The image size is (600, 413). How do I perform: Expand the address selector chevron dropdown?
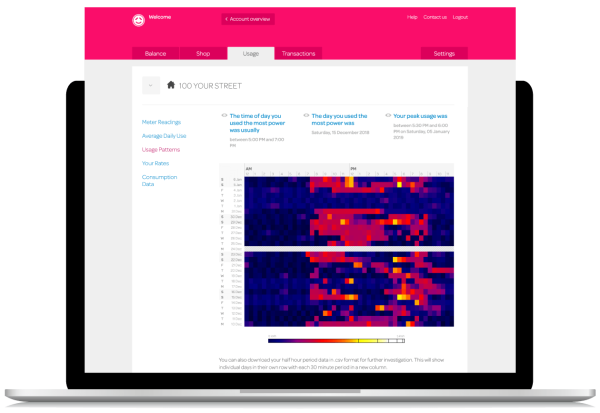tap(150, 86)
